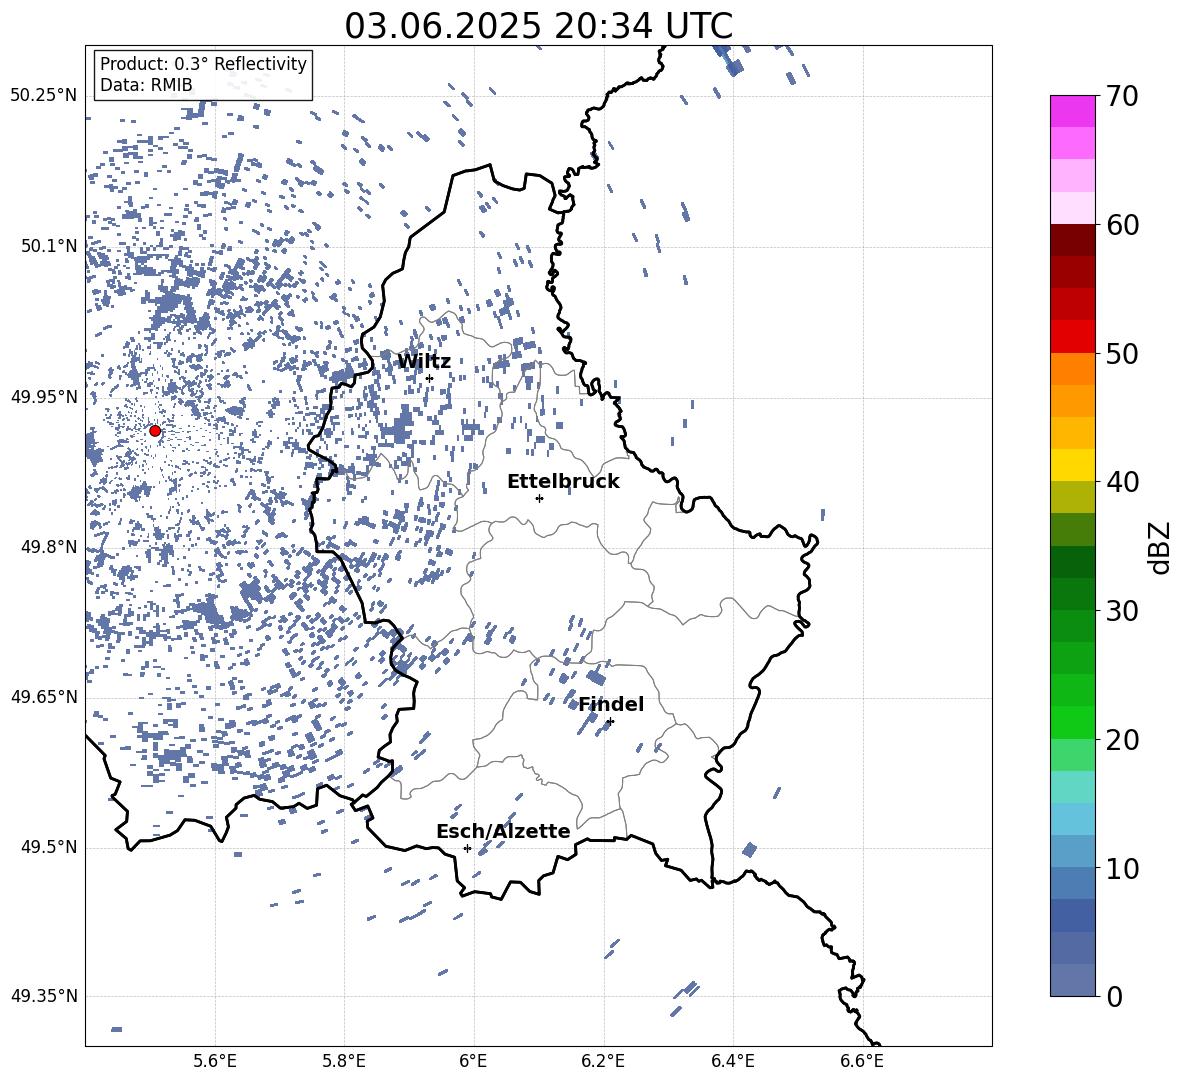Click the 10 colorbar tick label
Screen dimensions: 1184x1081
[x=1121, y=868]
